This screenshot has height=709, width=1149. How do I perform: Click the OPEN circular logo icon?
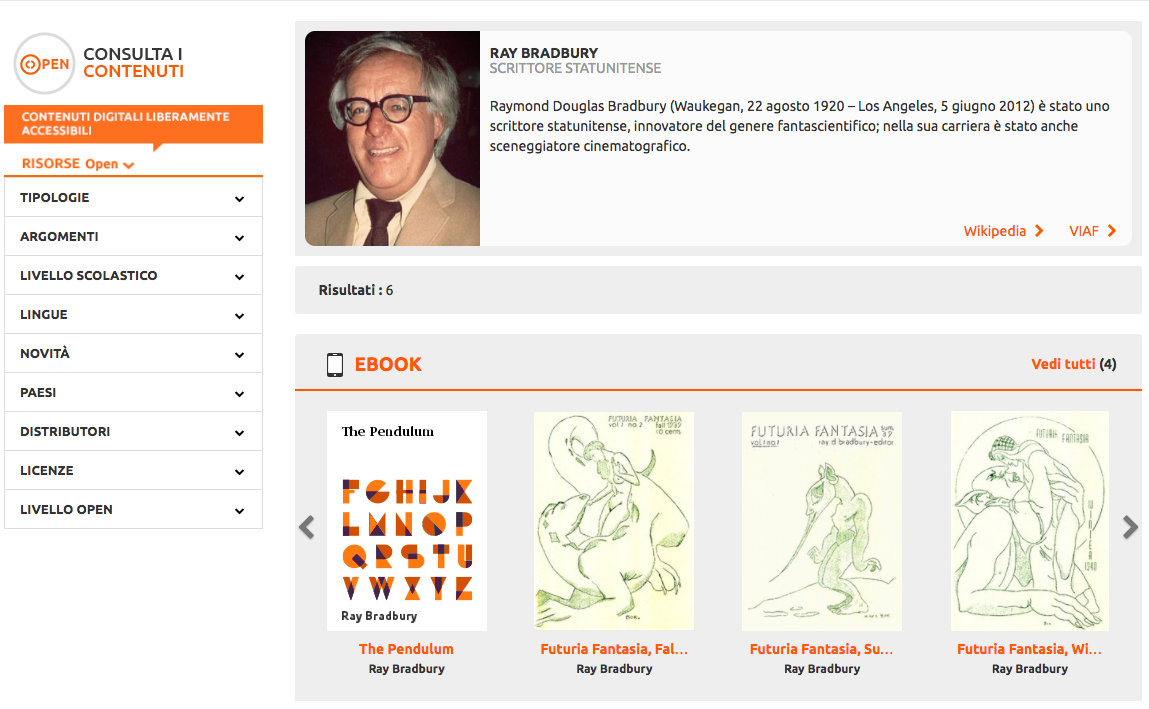tap(45, 64)
